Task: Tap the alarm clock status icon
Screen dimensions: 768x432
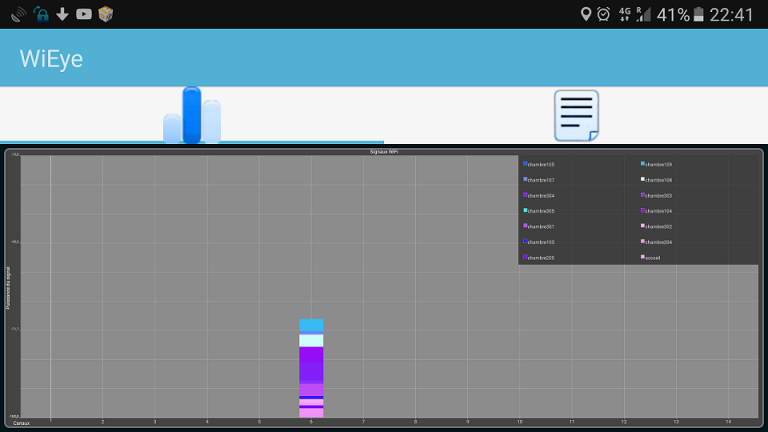Action: 603,14
